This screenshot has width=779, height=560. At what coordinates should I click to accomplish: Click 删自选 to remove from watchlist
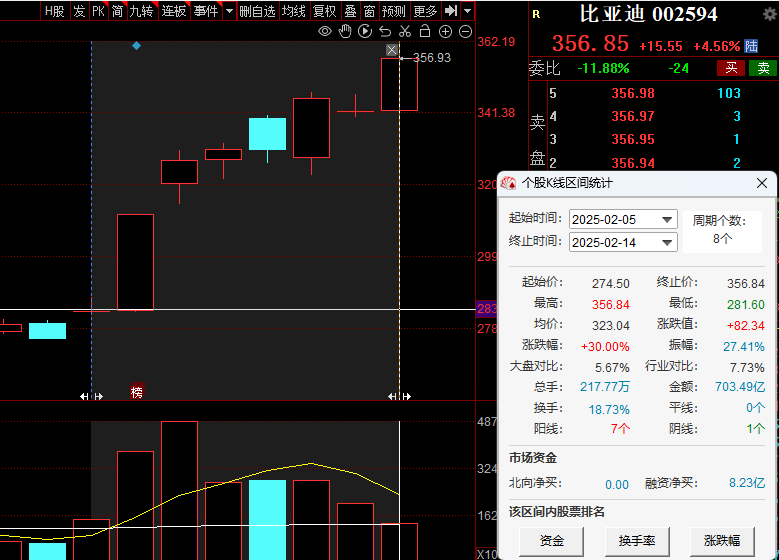click(x=257, y=11)
